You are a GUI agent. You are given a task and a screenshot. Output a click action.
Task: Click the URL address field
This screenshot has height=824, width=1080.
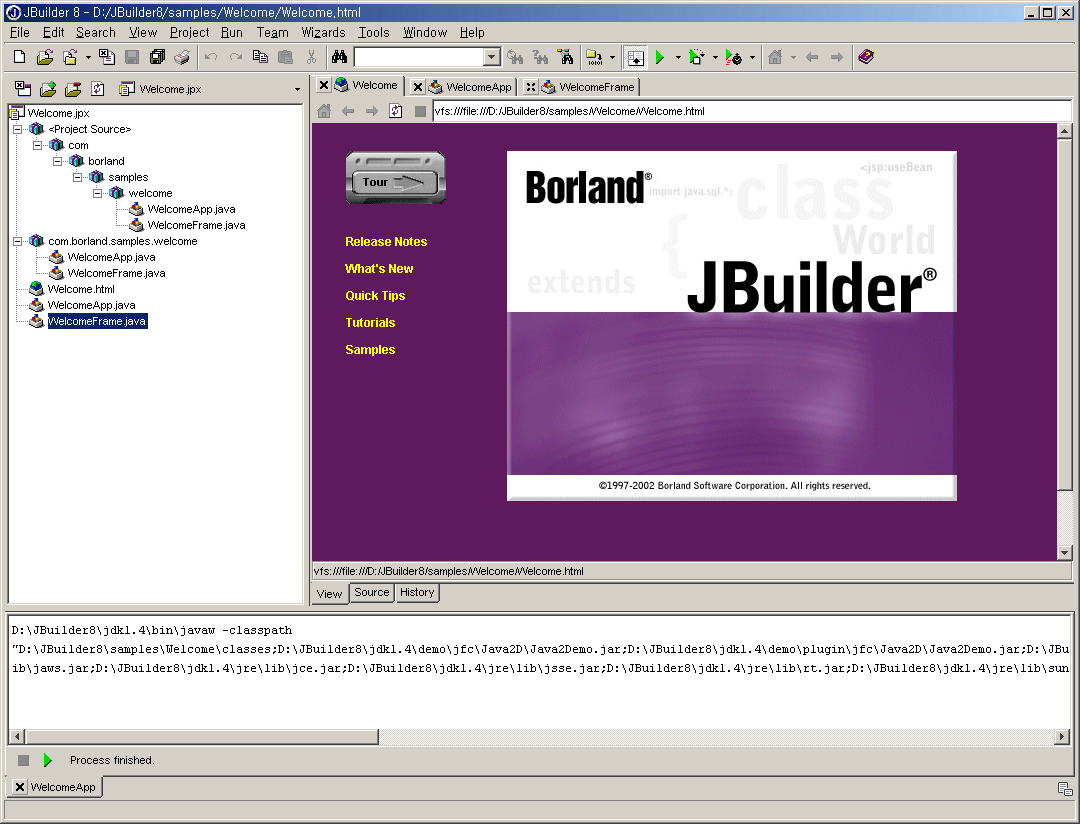(740, 111)
